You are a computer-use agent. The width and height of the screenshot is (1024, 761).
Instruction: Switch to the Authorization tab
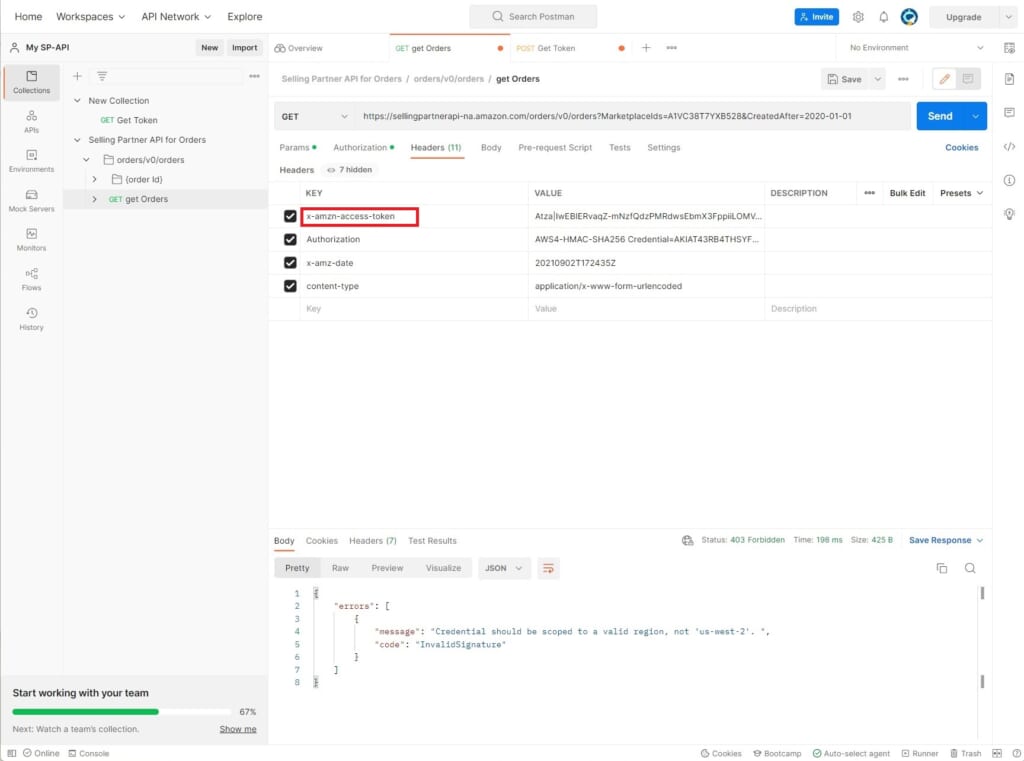click(364, 148)
